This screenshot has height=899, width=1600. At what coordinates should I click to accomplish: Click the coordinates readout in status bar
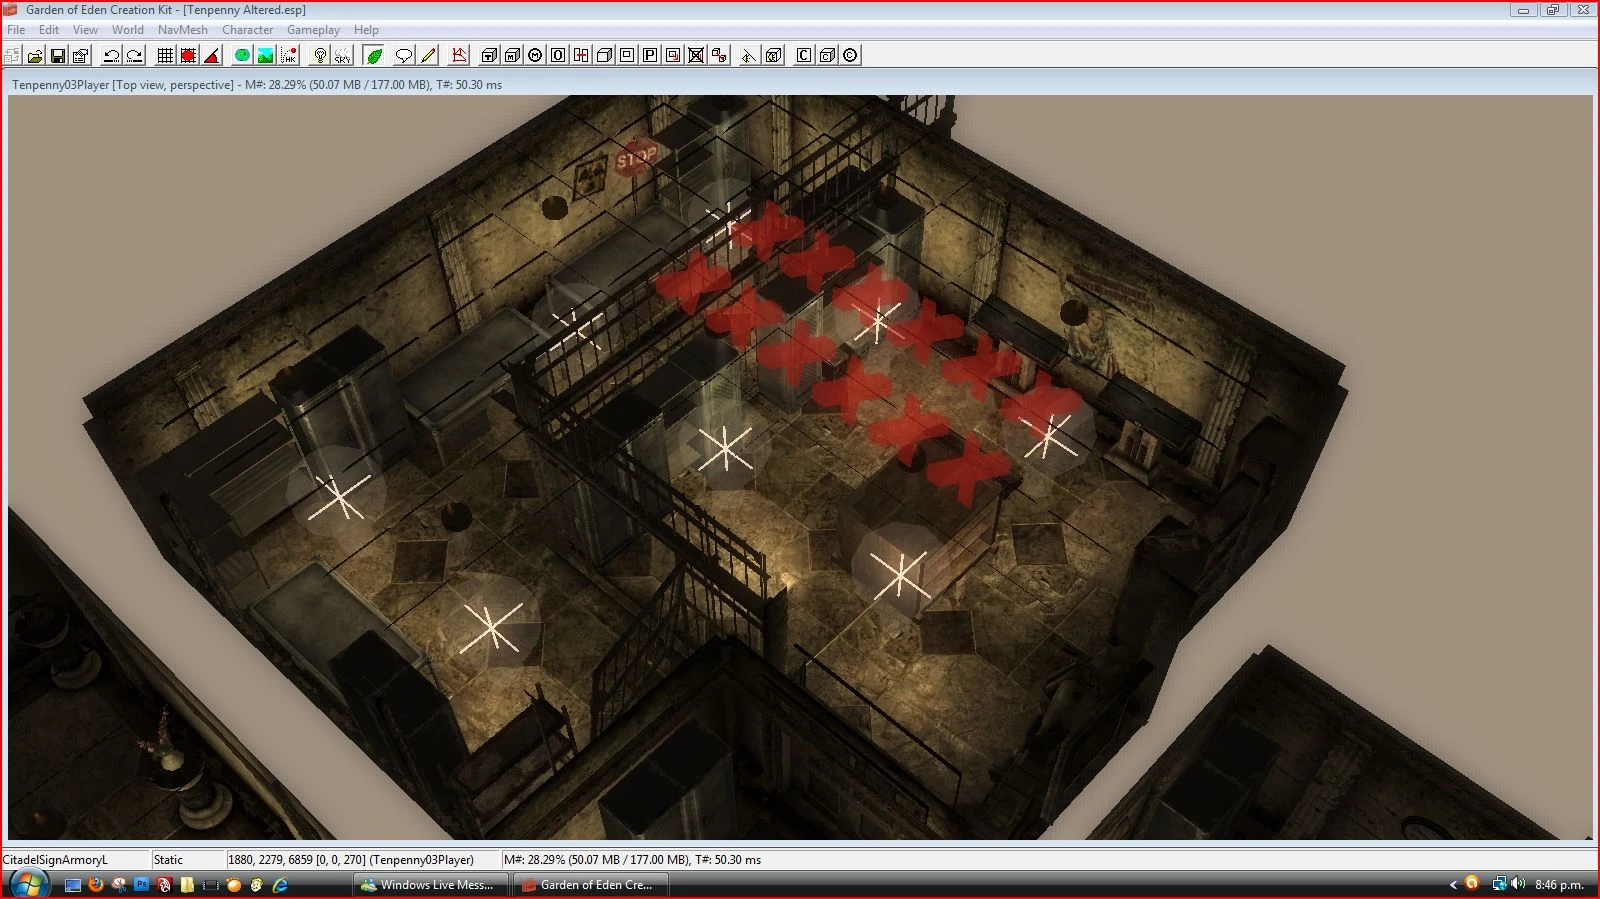(351, 860)
